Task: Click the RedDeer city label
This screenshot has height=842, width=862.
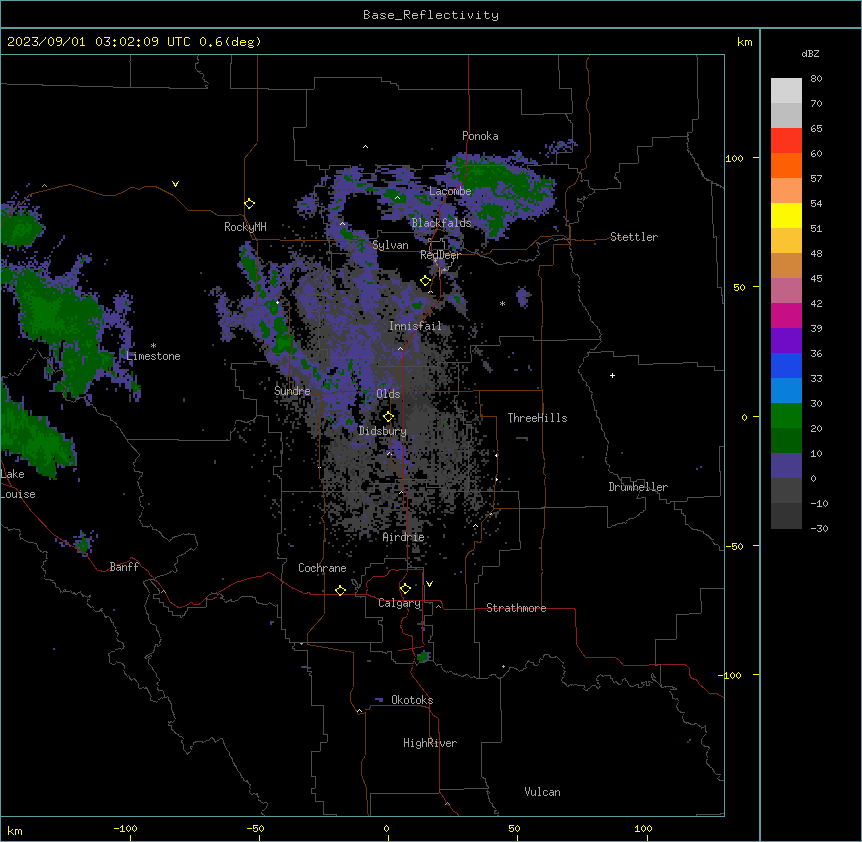Action: pyautogui.click(x=440, y=255)
